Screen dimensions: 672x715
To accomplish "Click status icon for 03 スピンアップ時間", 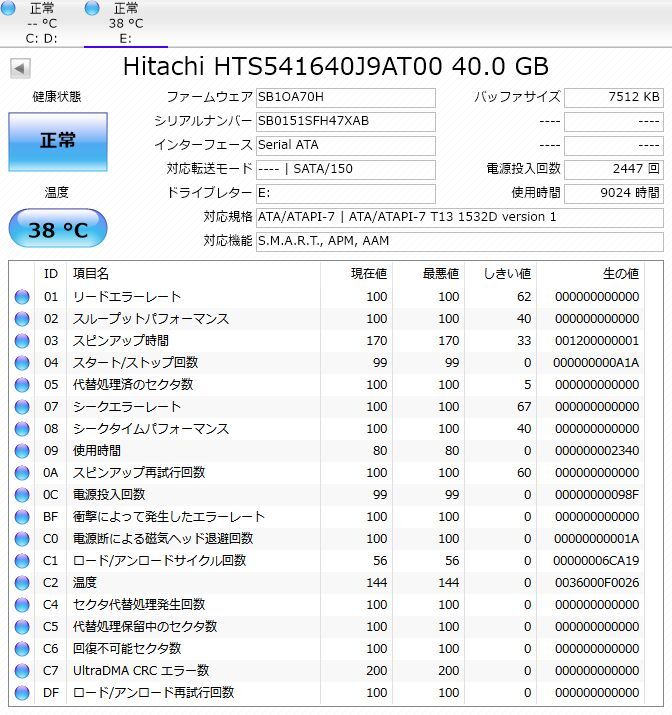I will [22, 341].
